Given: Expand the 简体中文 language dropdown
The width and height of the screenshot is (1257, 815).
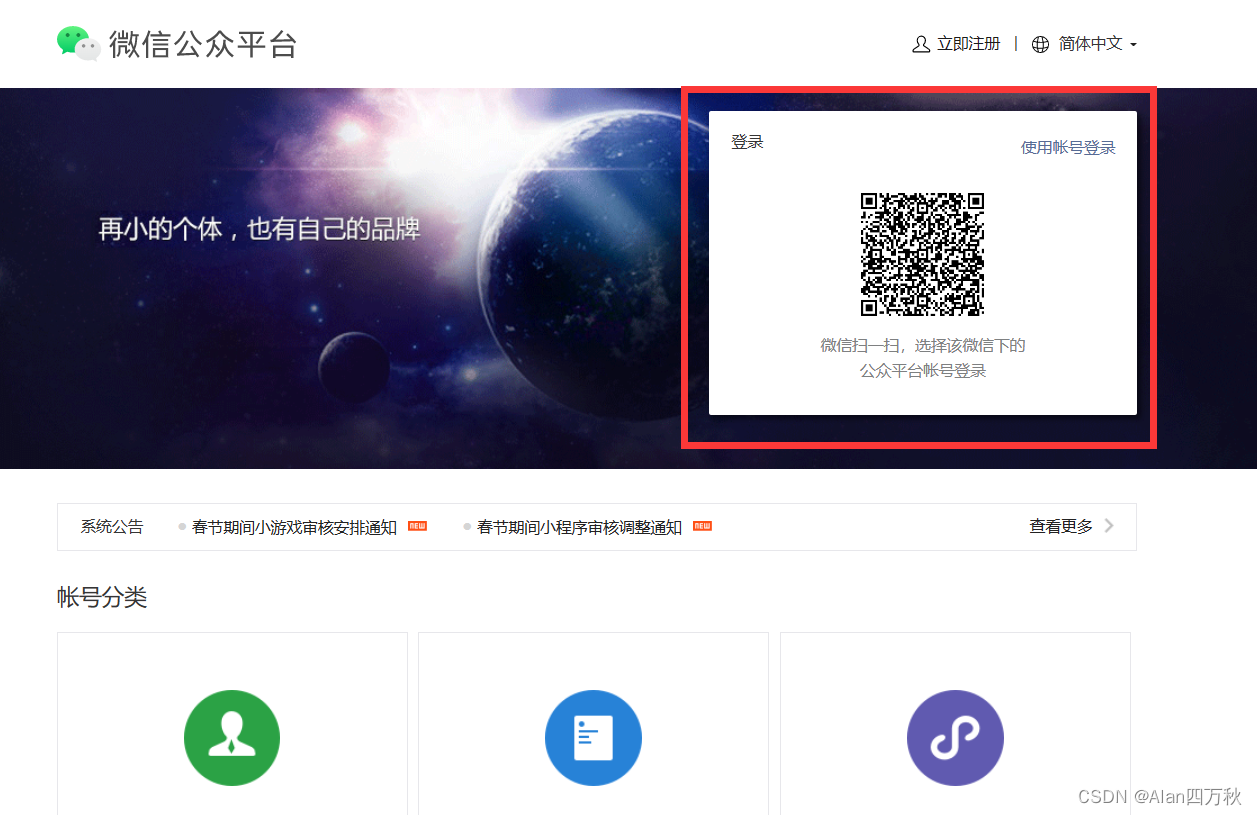Looking at the screenshot, I should click(1097, 44).
